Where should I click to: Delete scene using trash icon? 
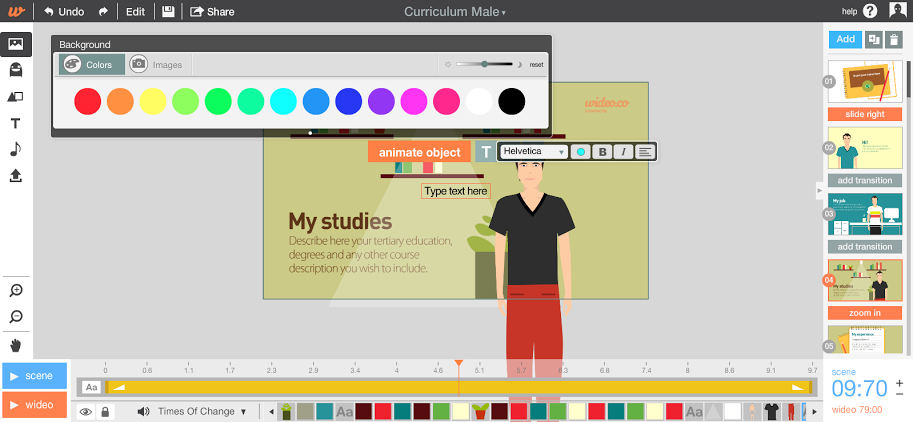coord(894,40)
